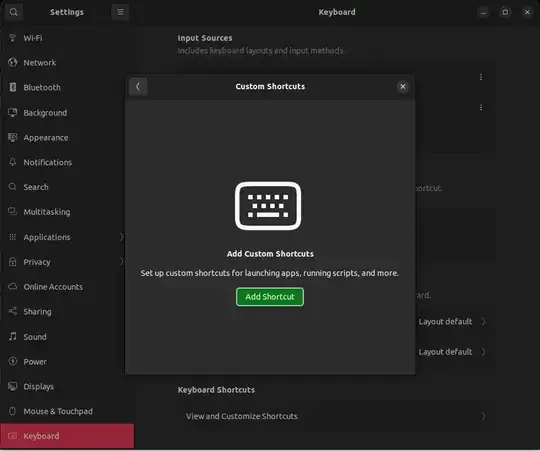Viewport: 540px width, 451px height.
Task: Click the Bluetooth sidebar icon
Action: tap(12, 87)
